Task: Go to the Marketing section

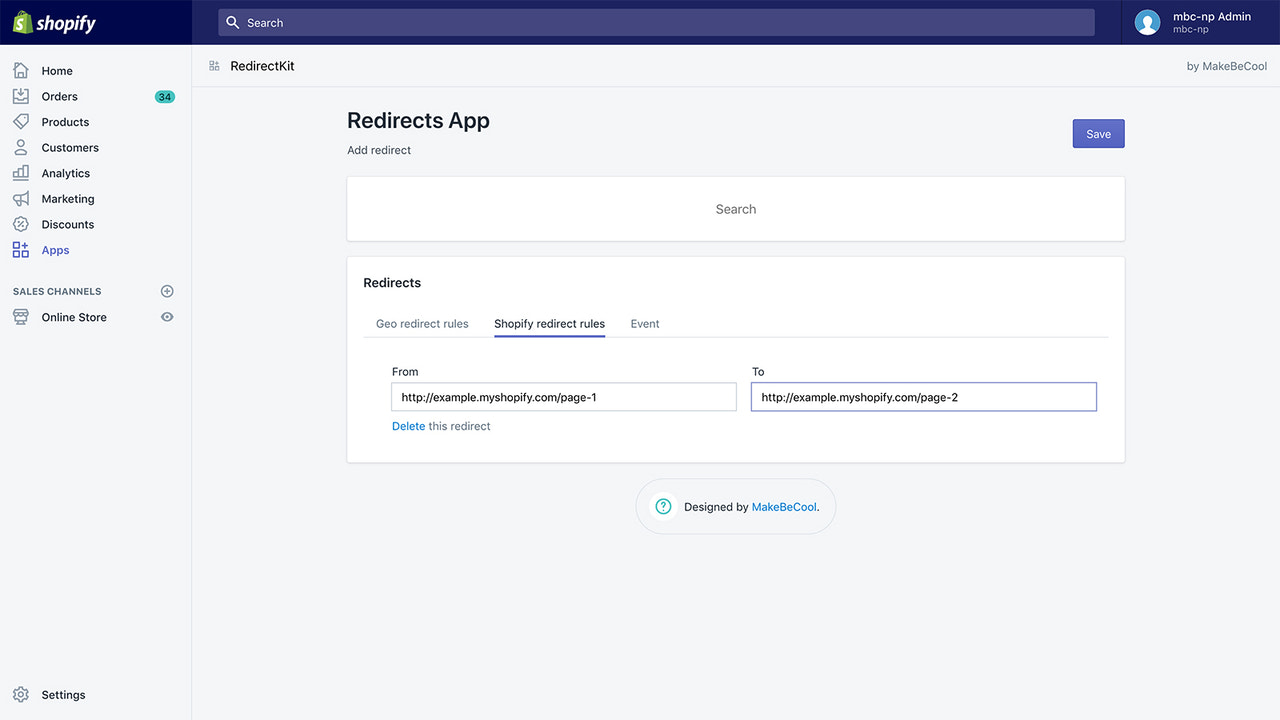Action: click(x=67, y=198)
